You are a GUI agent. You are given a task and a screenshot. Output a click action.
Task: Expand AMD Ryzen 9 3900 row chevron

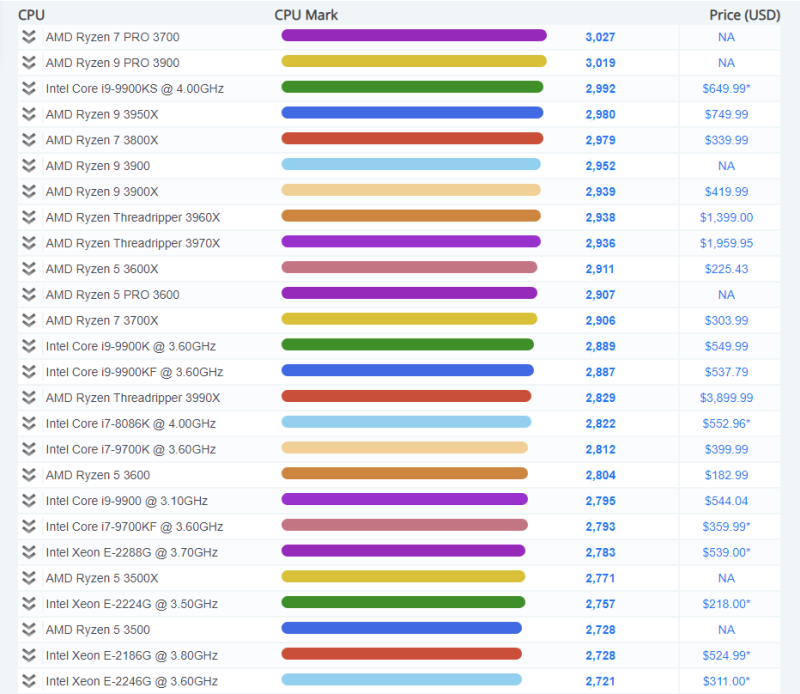29,166
